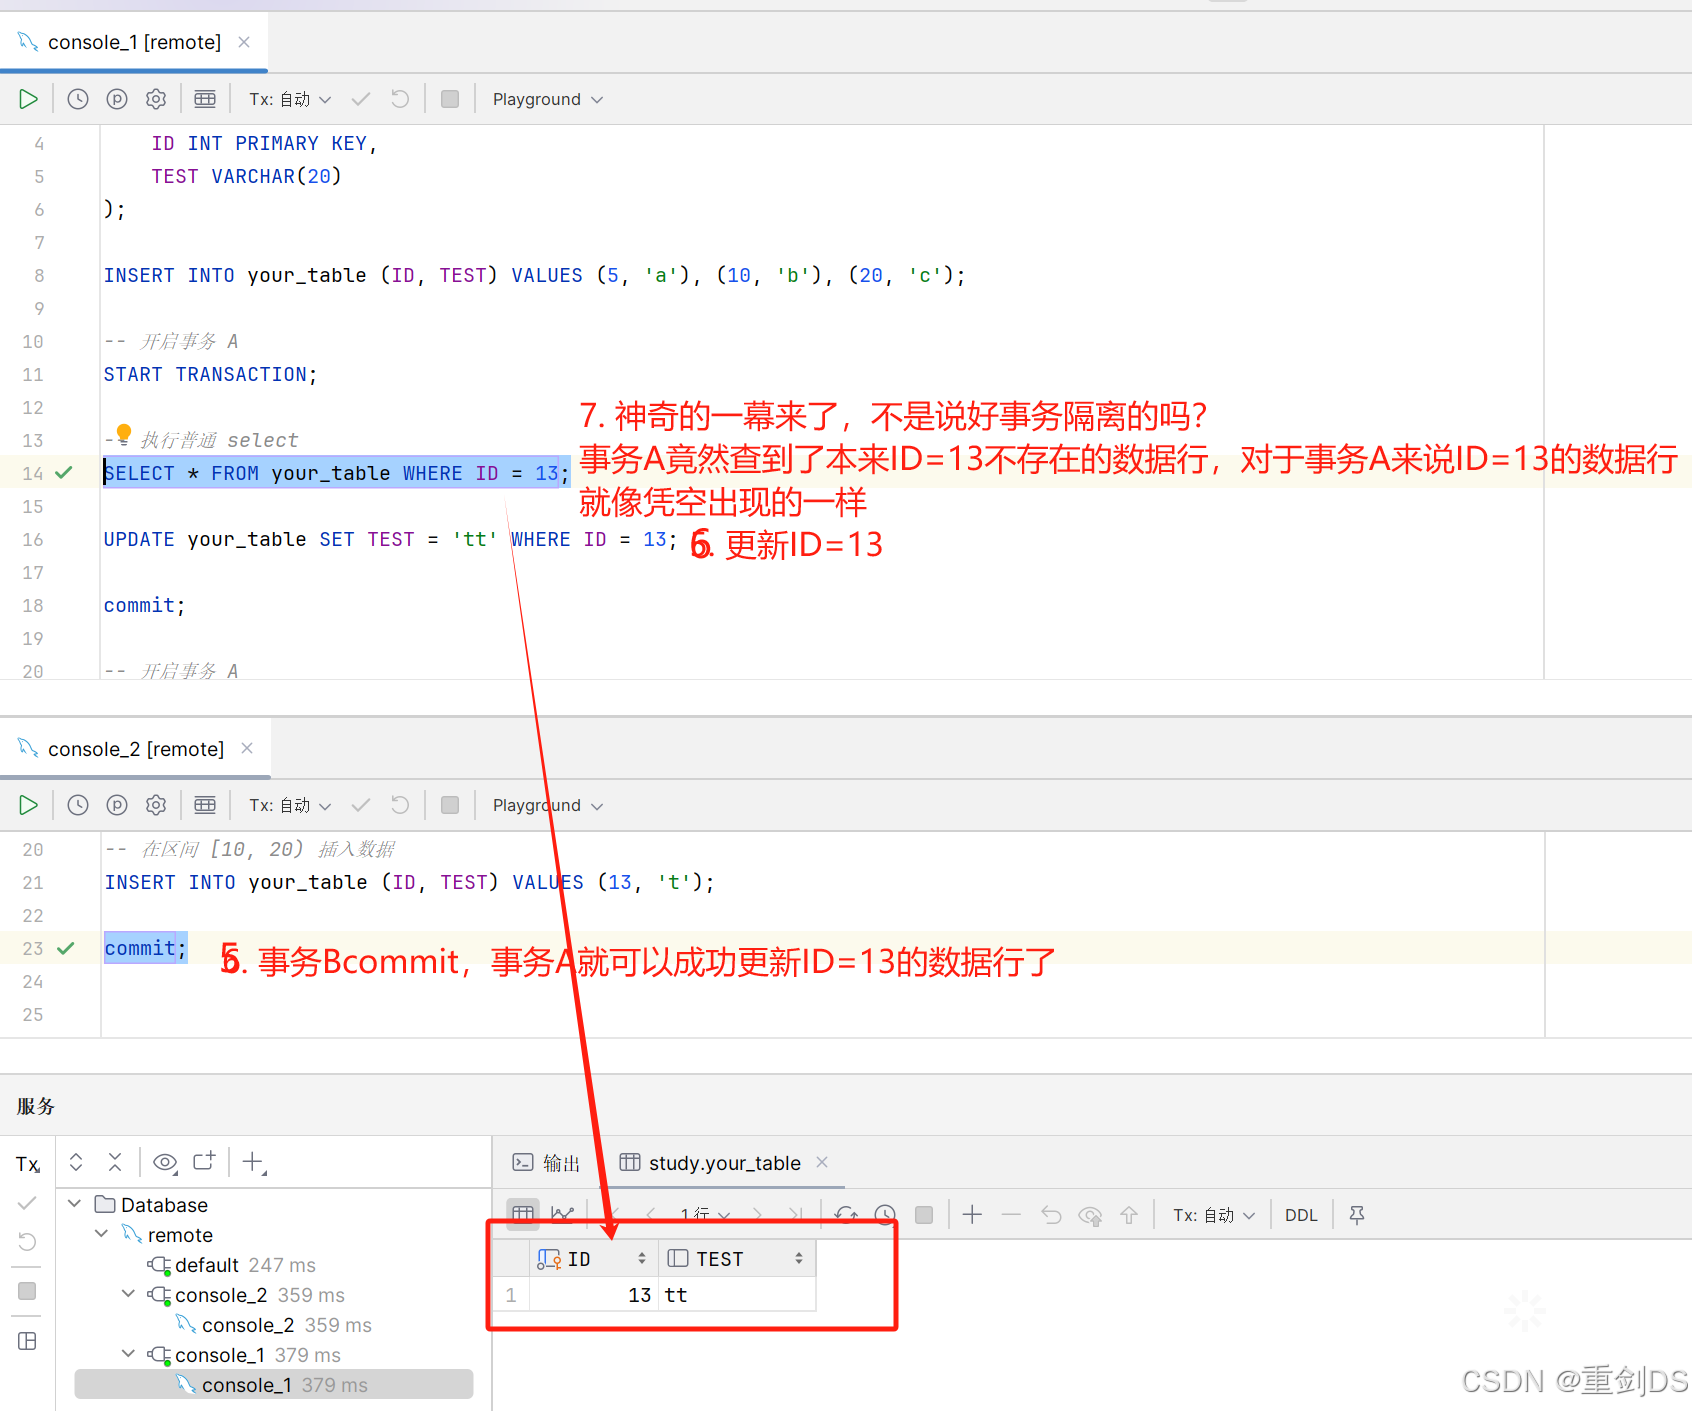Image resolution: width=1692 pixels, height=1411 pixels.
Task: Add service plus button in services toolbar
Action: click(253, 1162)
